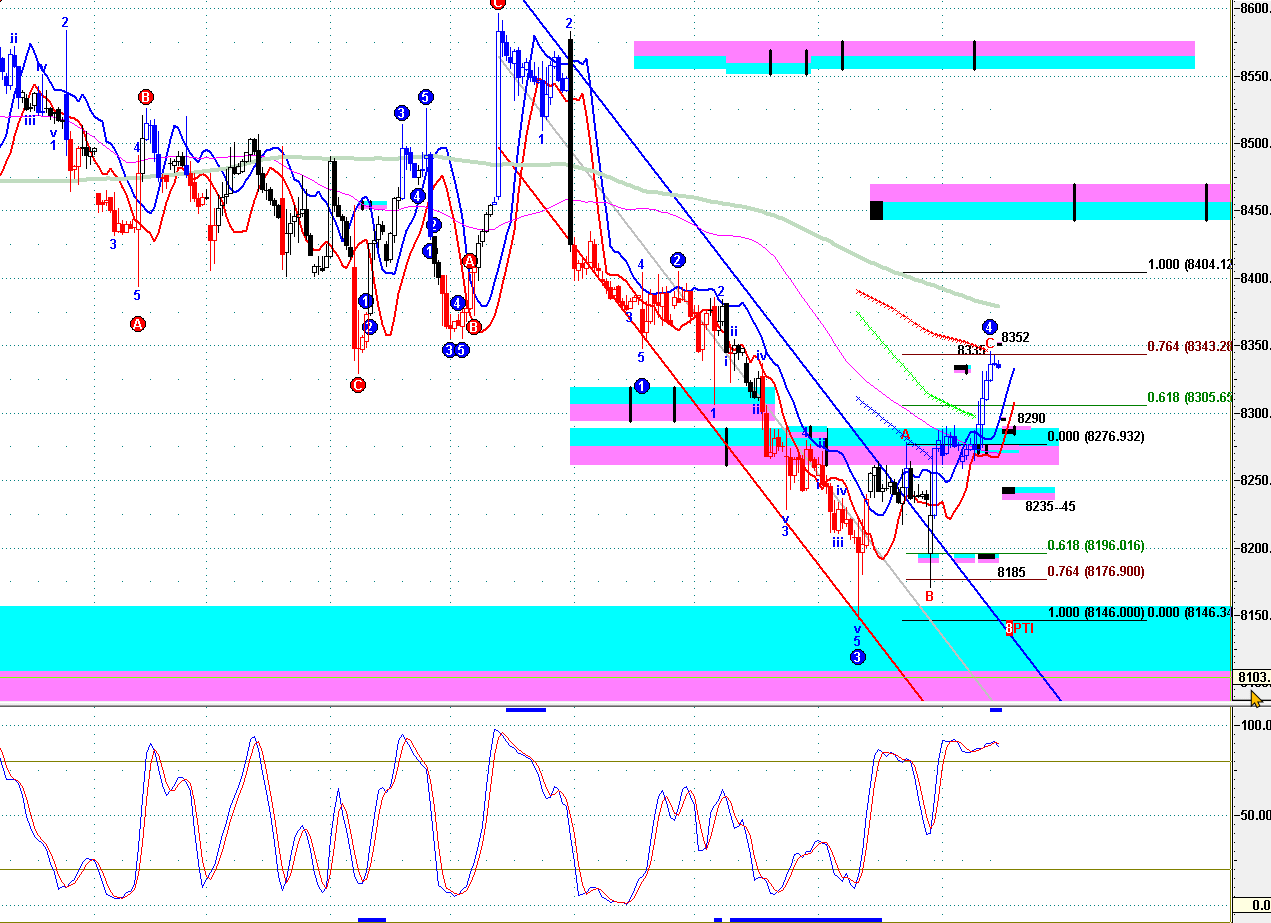Select the PTI indicator label

[1024, 628]
